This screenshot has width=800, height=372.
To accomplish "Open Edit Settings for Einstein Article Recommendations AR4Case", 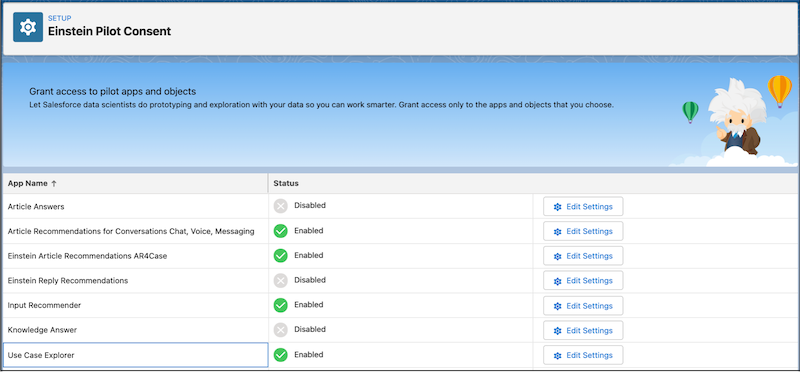I will coord(583,256).
